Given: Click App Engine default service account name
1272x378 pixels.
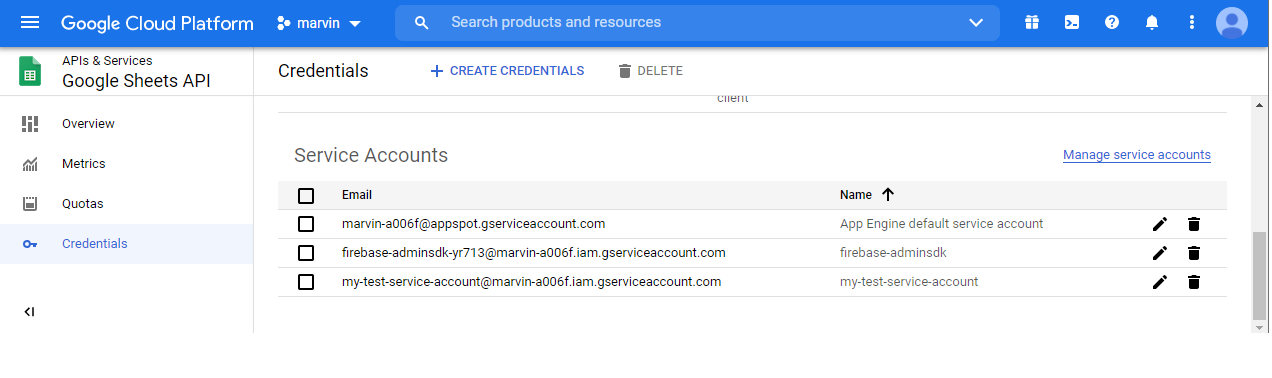Looking at the screenshot, I should tap(942, 224).
